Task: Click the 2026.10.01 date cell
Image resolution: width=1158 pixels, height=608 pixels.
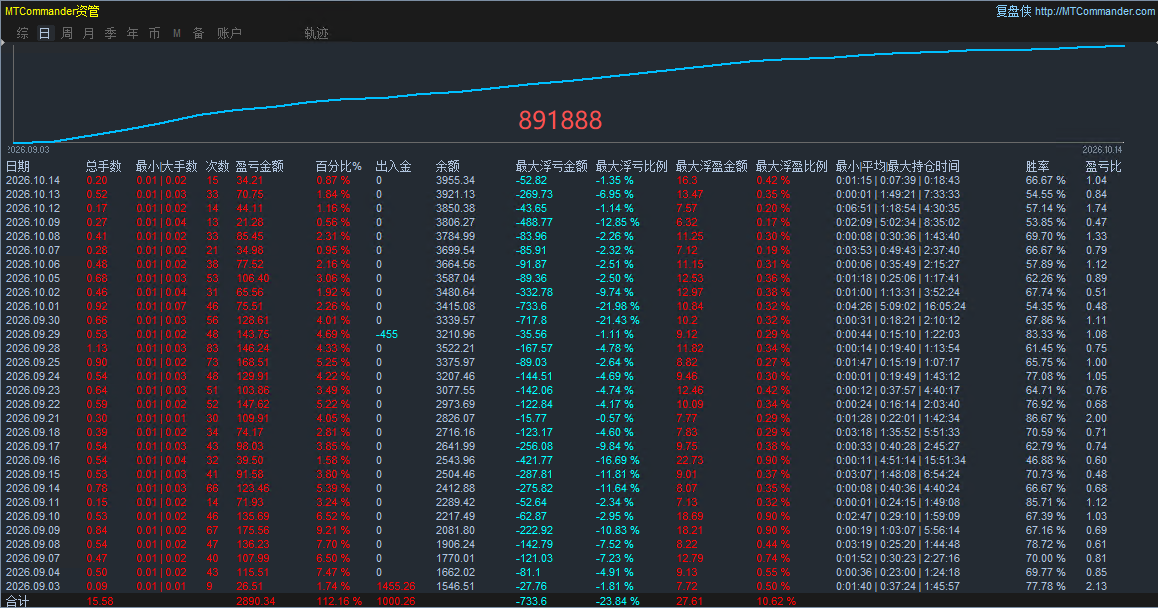Action: 33,307
